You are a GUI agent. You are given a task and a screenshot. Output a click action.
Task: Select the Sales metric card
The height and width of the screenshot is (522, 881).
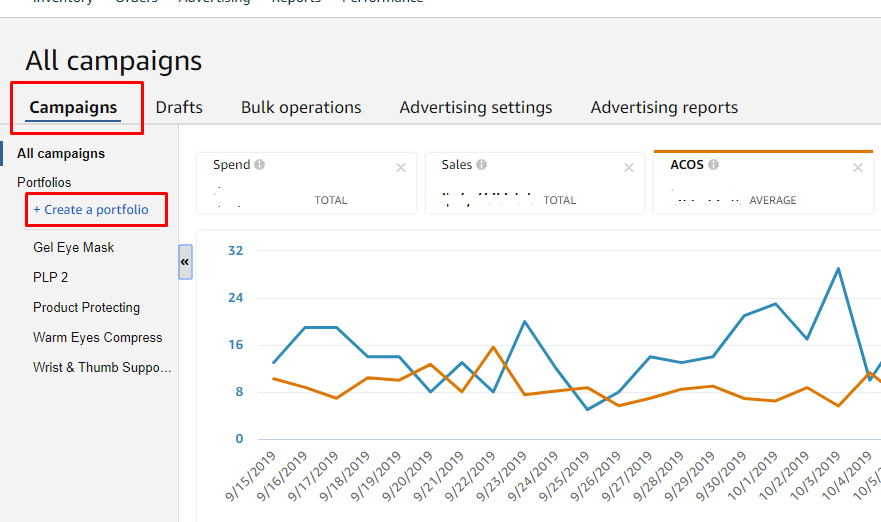tap(535, 183)
